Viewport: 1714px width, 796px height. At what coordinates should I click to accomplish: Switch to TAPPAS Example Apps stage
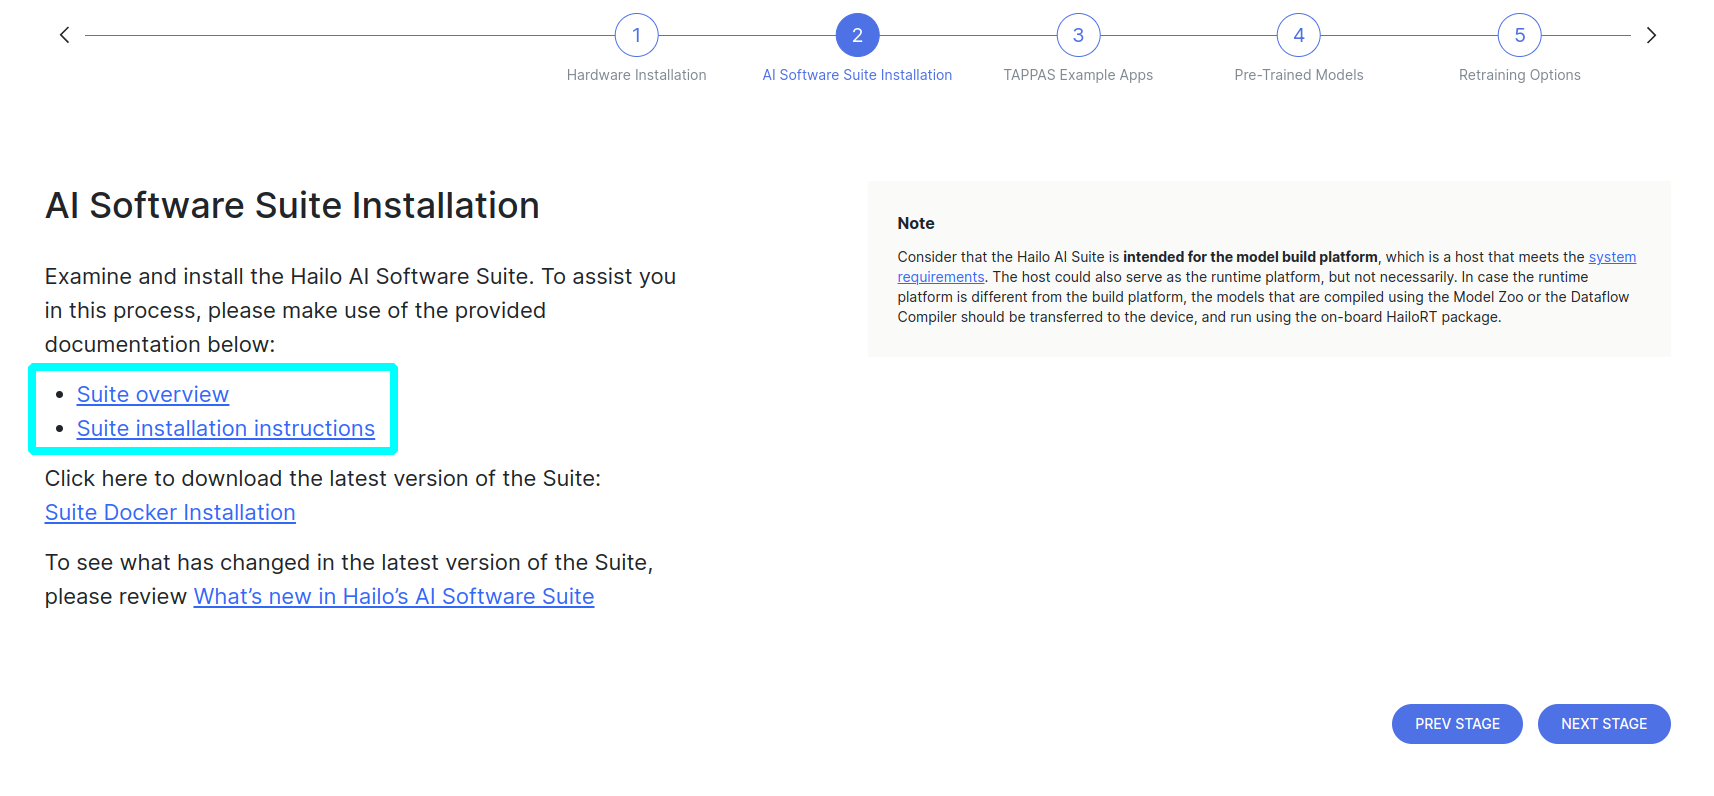[1078, 75]
